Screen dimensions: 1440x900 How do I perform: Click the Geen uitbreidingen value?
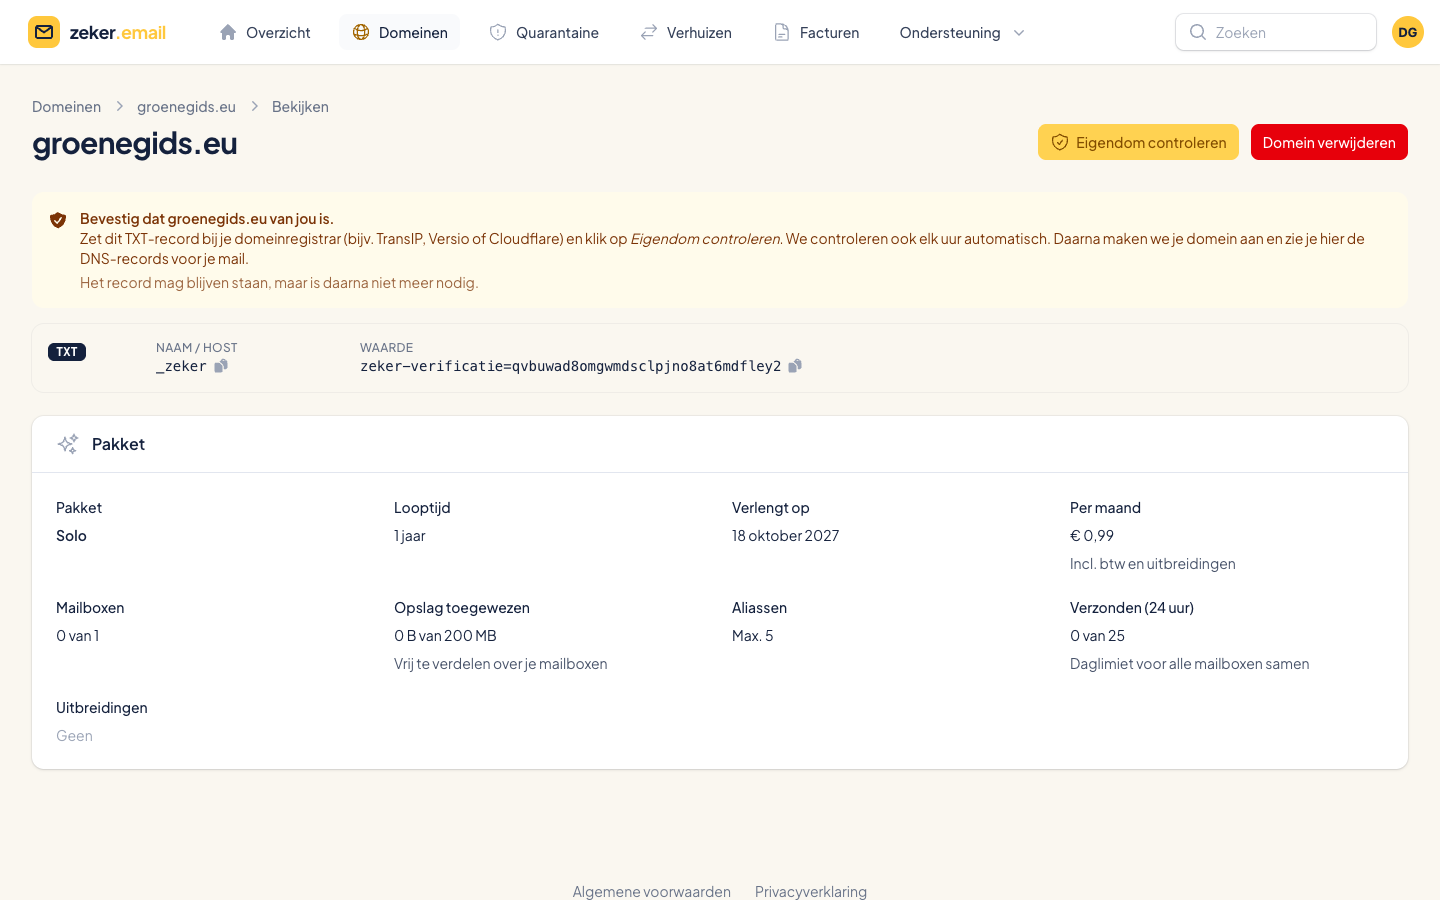74,736
